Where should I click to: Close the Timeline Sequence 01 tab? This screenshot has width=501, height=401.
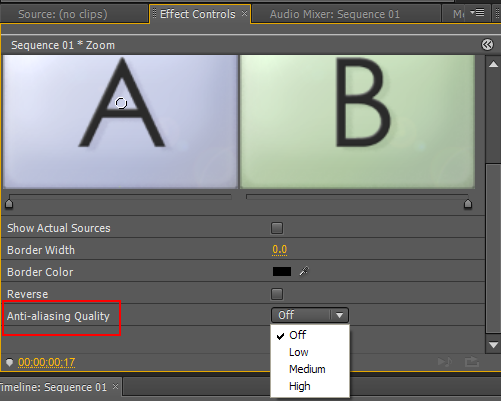tap(115, 387)
